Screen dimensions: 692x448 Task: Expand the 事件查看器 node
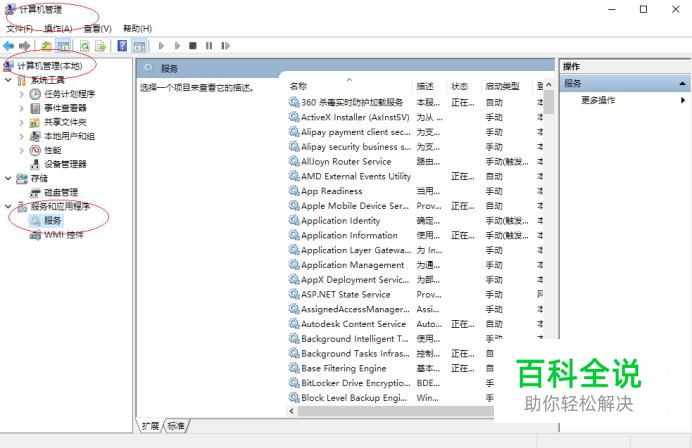pyautogui.click(x=21, y=108)
